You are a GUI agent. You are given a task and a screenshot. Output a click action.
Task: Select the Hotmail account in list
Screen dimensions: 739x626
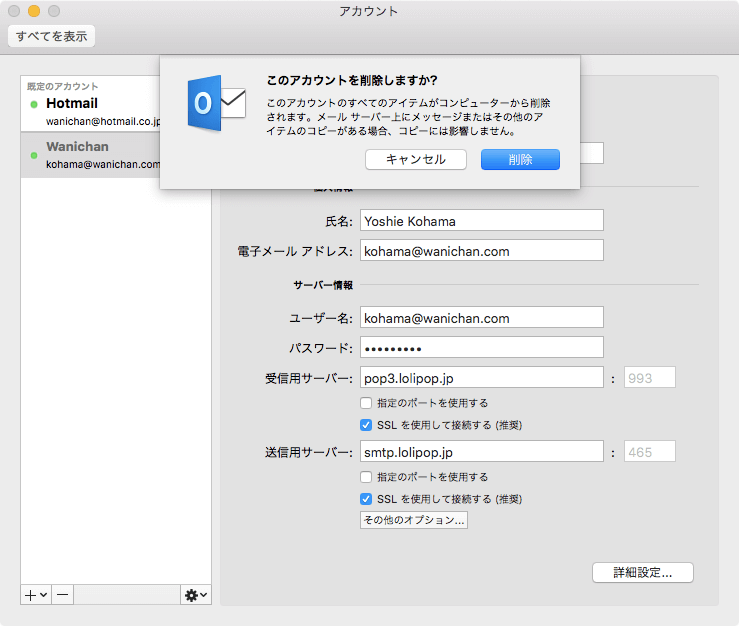(x=90, y=104)
